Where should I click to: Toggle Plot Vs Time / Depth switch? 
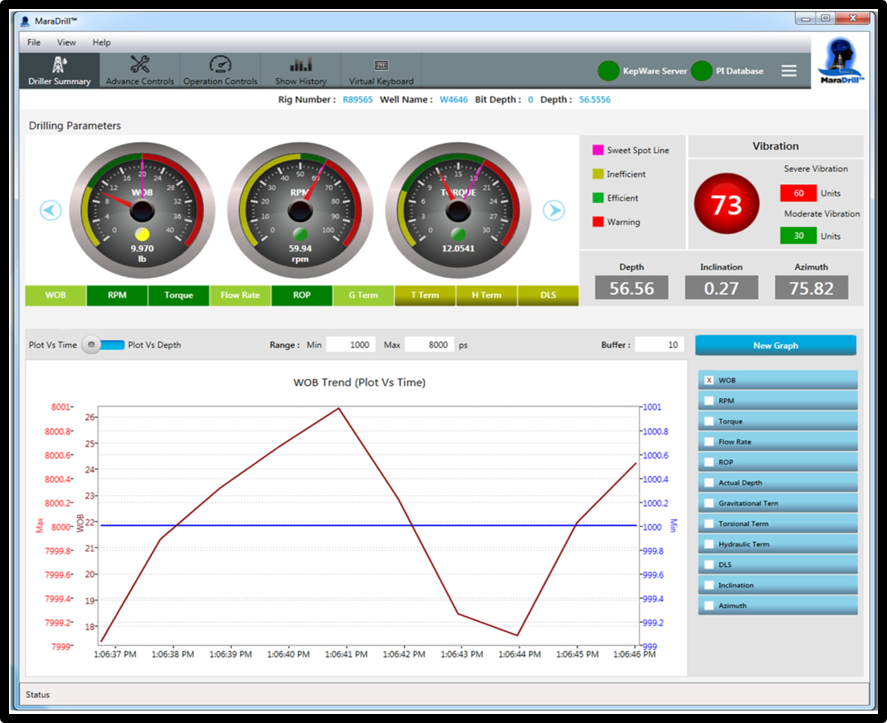click(x=104, y=345)
